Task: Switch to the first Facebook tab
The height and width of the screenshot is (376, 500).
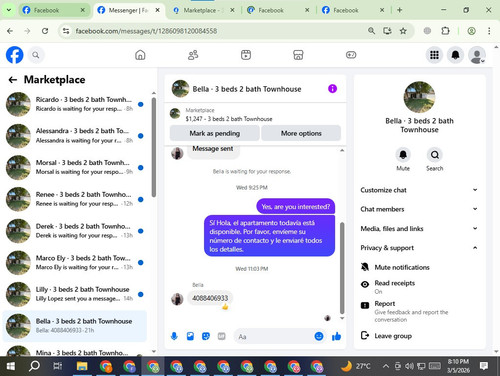Action: click(x=54, y=10)
